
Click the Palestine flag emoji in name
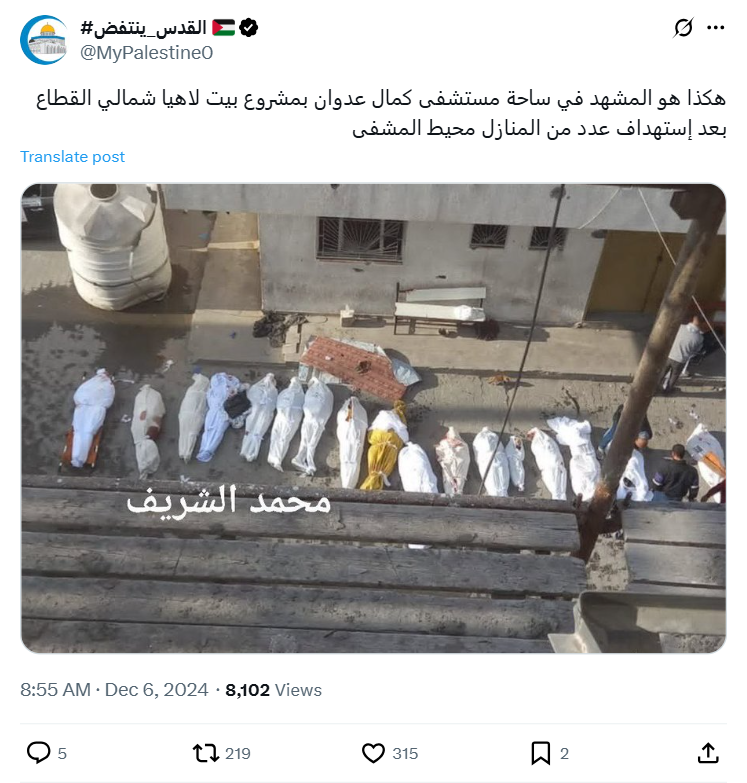pos(223,27)
